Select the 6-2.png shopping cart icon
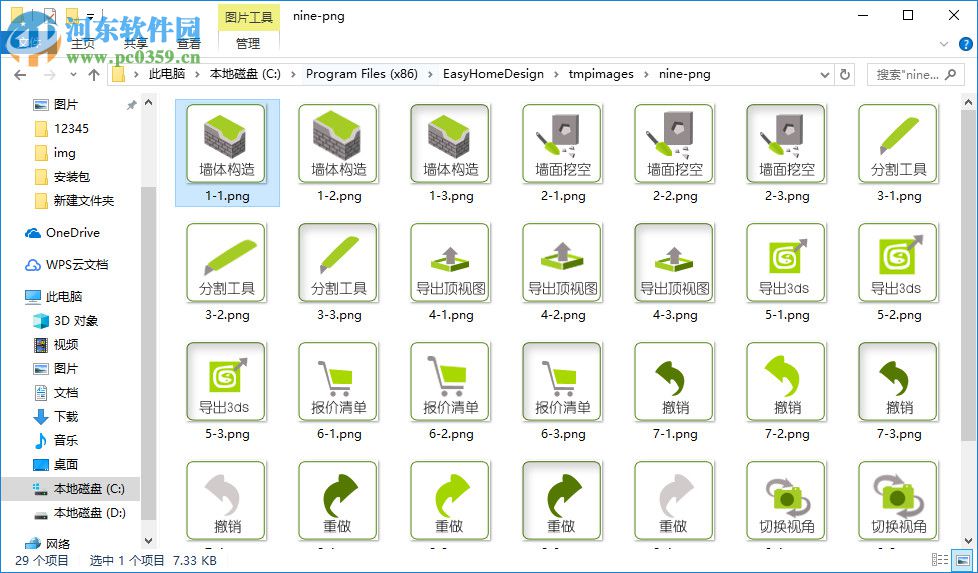The height and width of the screenshot is (573, 978). tap(451, 382)
